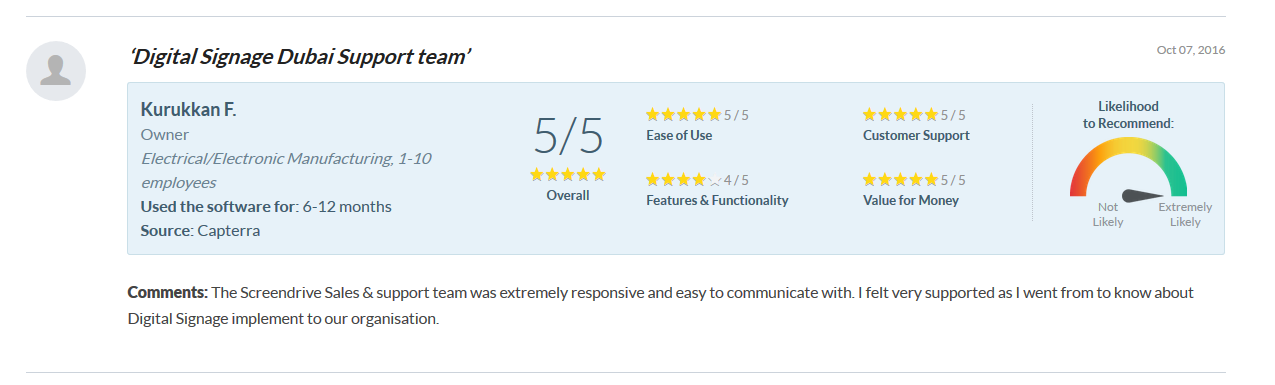Click the empty fifth star in Features rating
The width and height of the screenshot is (1275, 385).
(714, 180)
